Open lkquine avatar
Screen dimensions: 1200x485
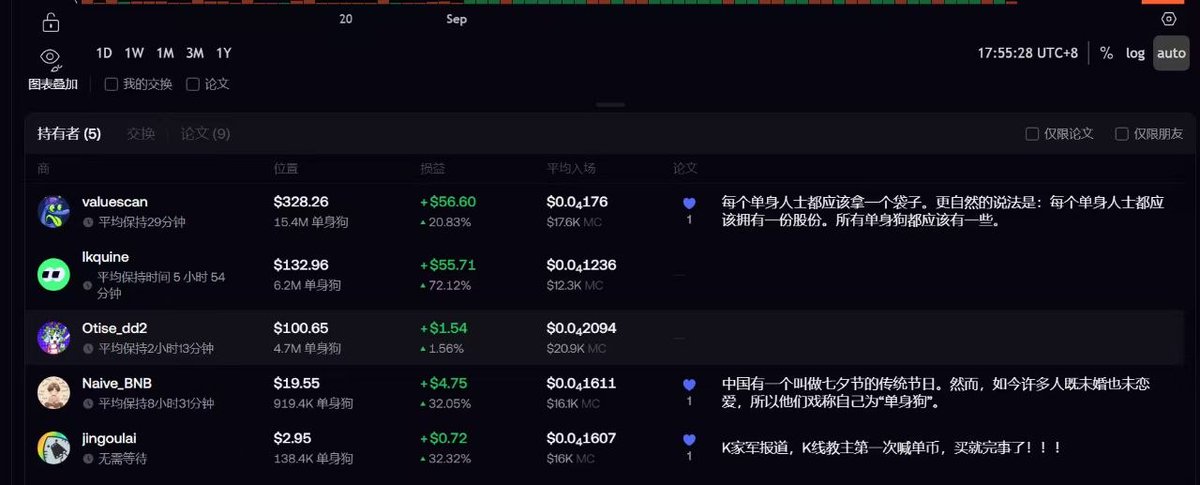[x=54, y=274]
